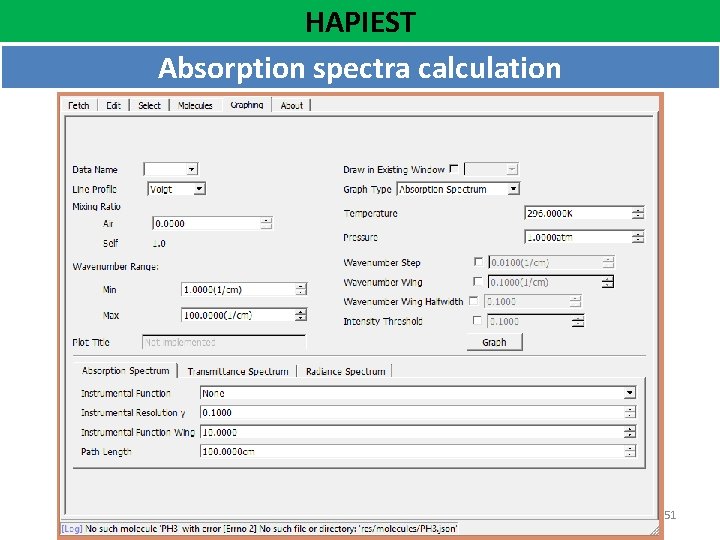The height and width of the screenshot is (540, 720).
Task: Click the Pressure spinner arrows
Action: click(638, 237)
